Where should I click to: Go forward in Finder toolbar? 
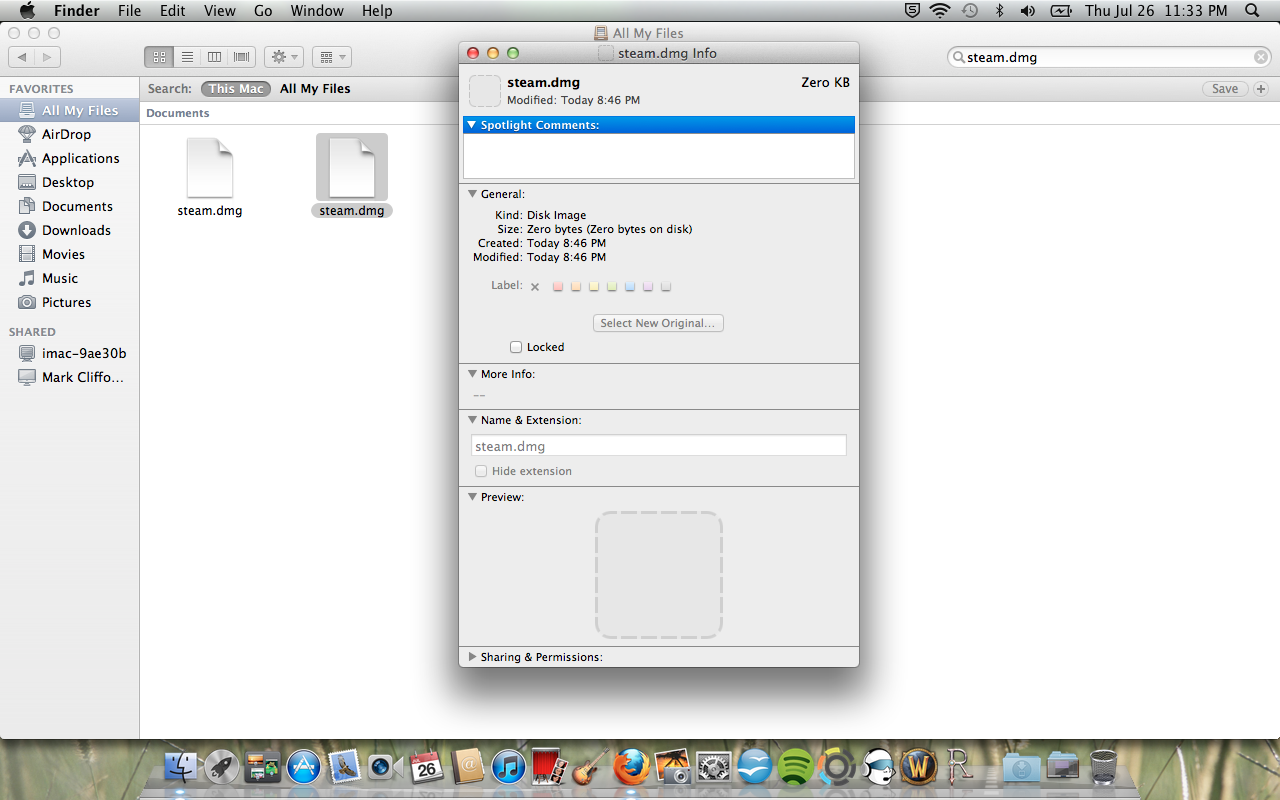(48, 57)
